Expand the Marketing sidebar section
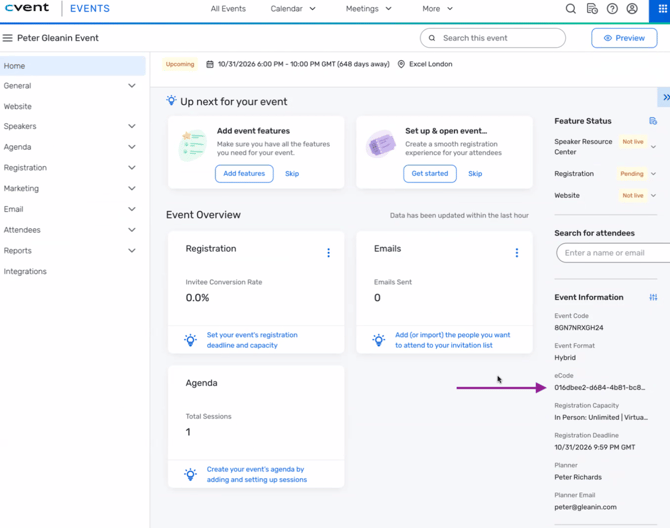The image size is (670, 528). point(131,189)
